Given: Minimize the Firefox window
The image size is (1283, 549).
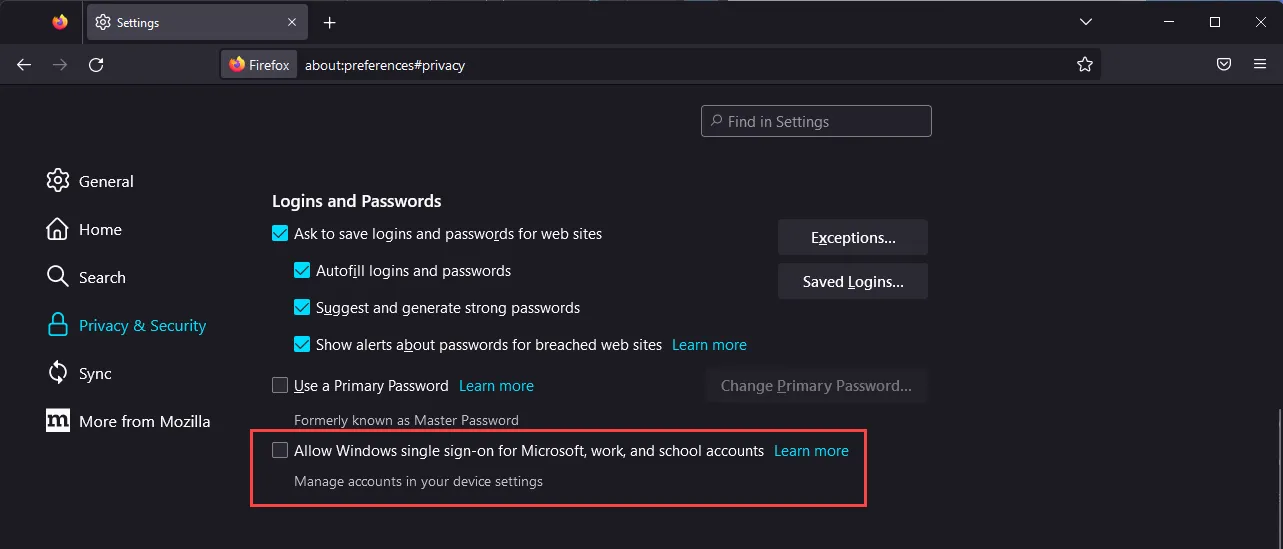Looking at the screenshot, I should (1169, 22).
